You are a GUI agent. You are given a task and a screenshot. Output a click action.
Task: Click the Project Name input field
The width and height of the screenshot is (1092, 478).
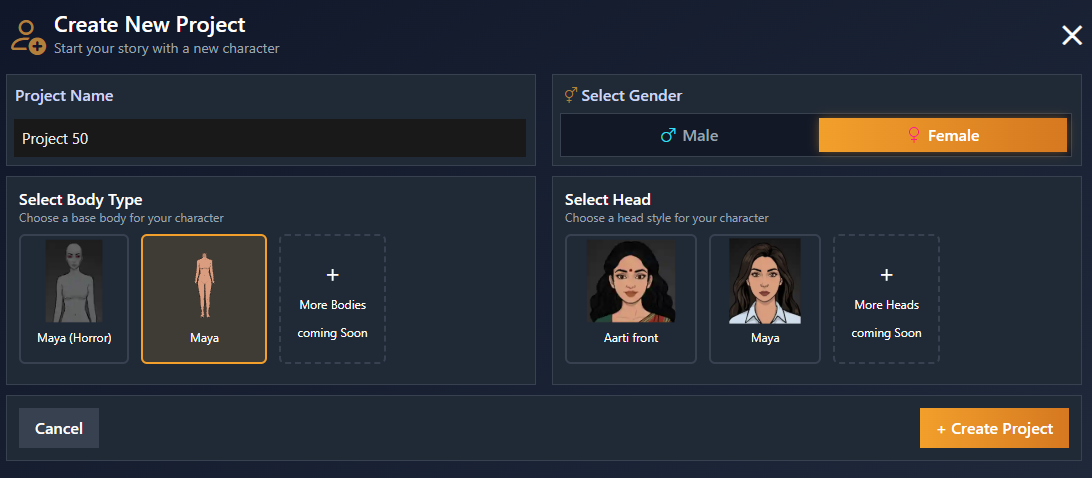coord(270,138)
